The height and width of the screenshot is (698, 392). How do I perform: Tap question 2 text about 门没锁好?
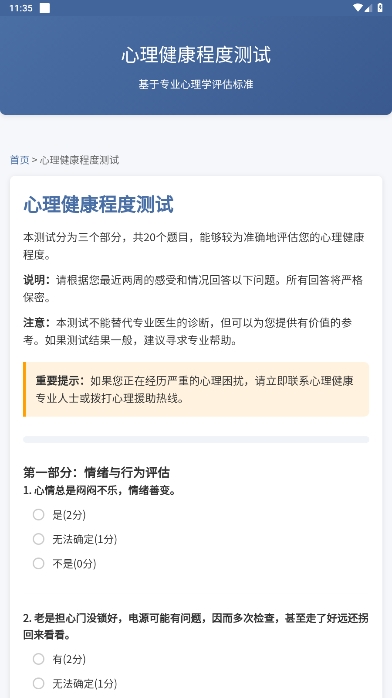click(x=196, y=627)
